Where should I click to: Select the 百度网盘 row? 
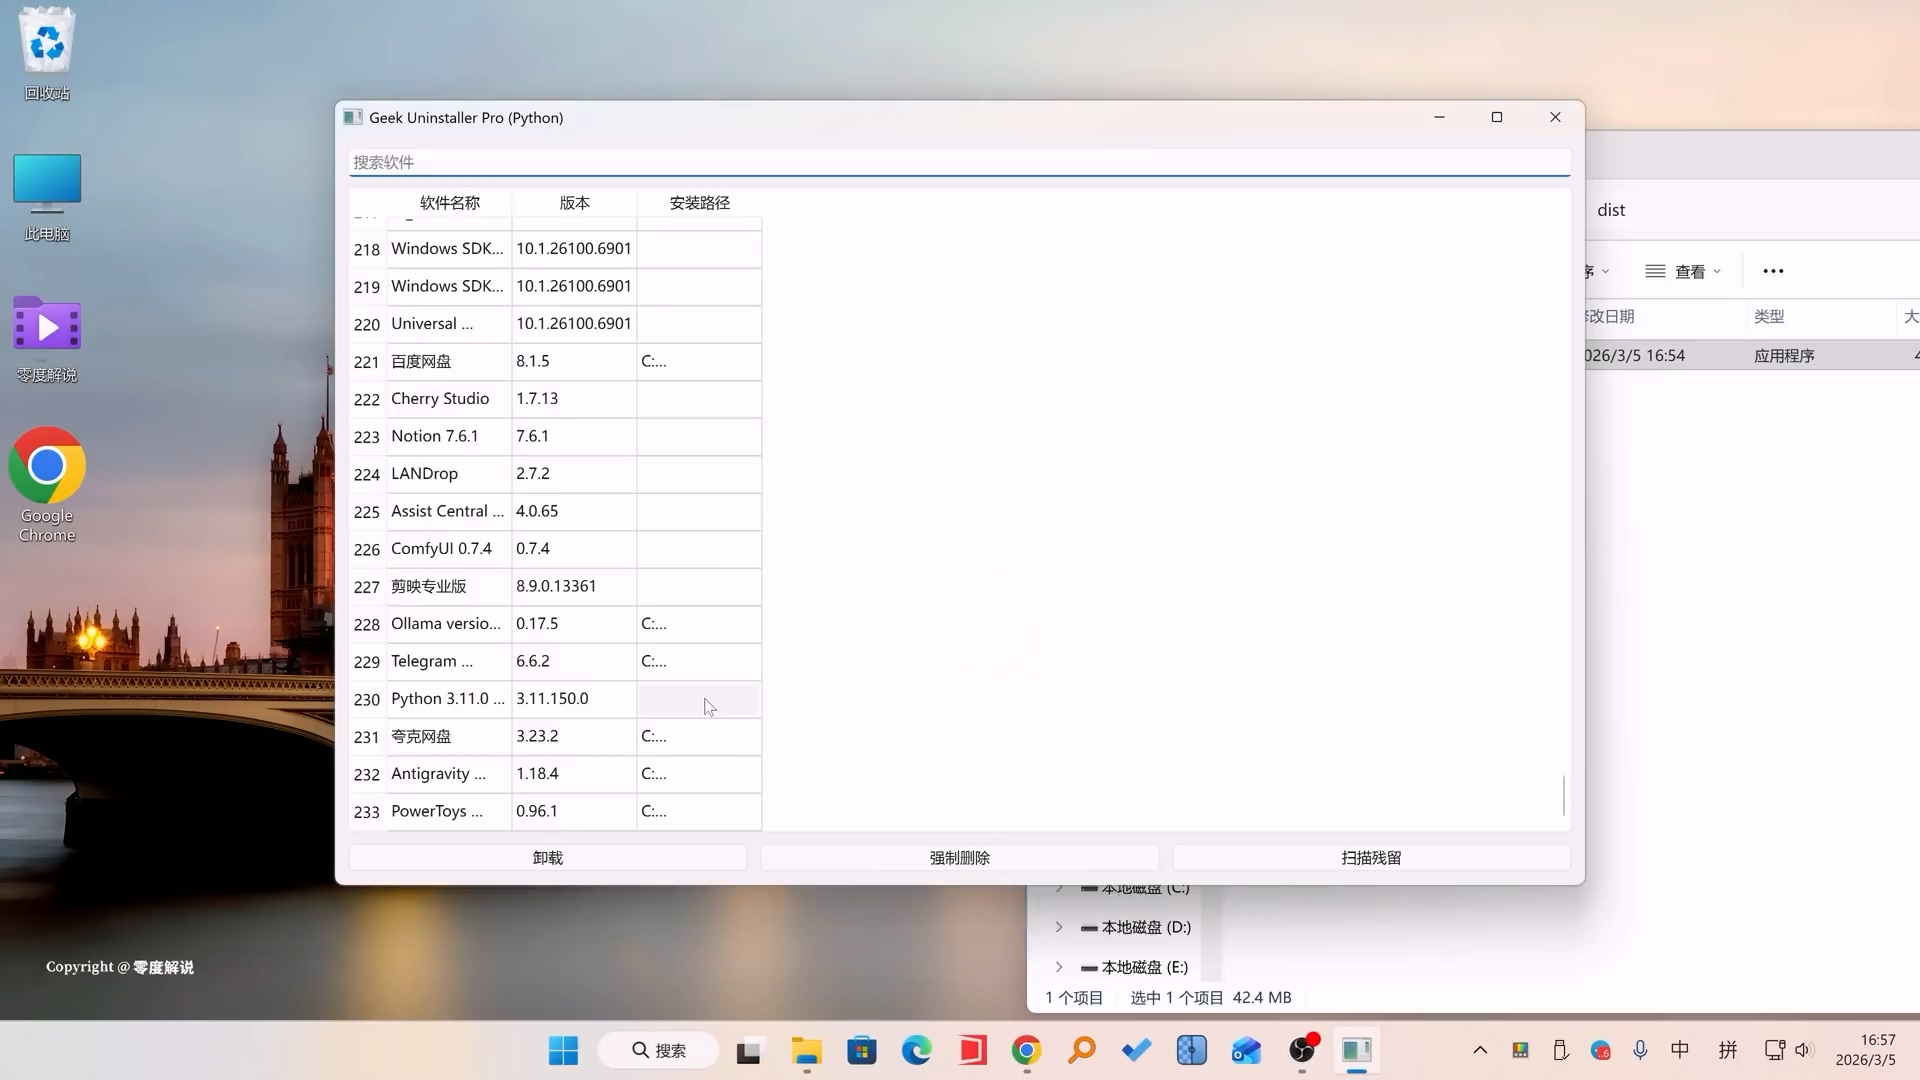coord(555,361)
